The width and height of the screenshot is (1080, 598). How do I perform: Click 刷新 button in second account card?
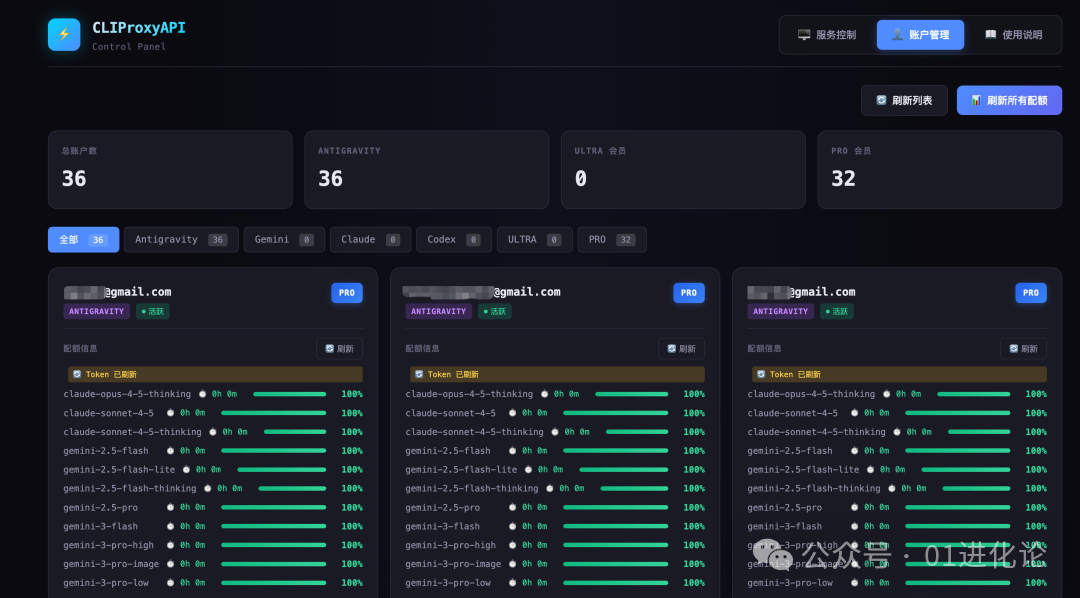pos(681,349)
